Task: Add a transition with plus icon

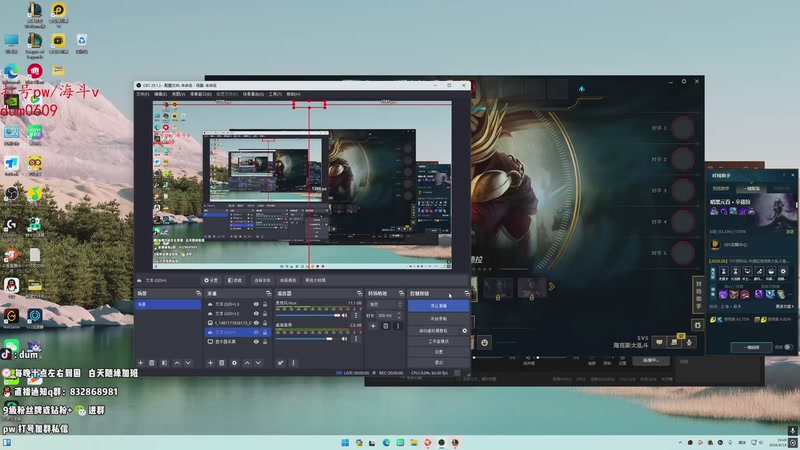Action: tap(373, 326)
